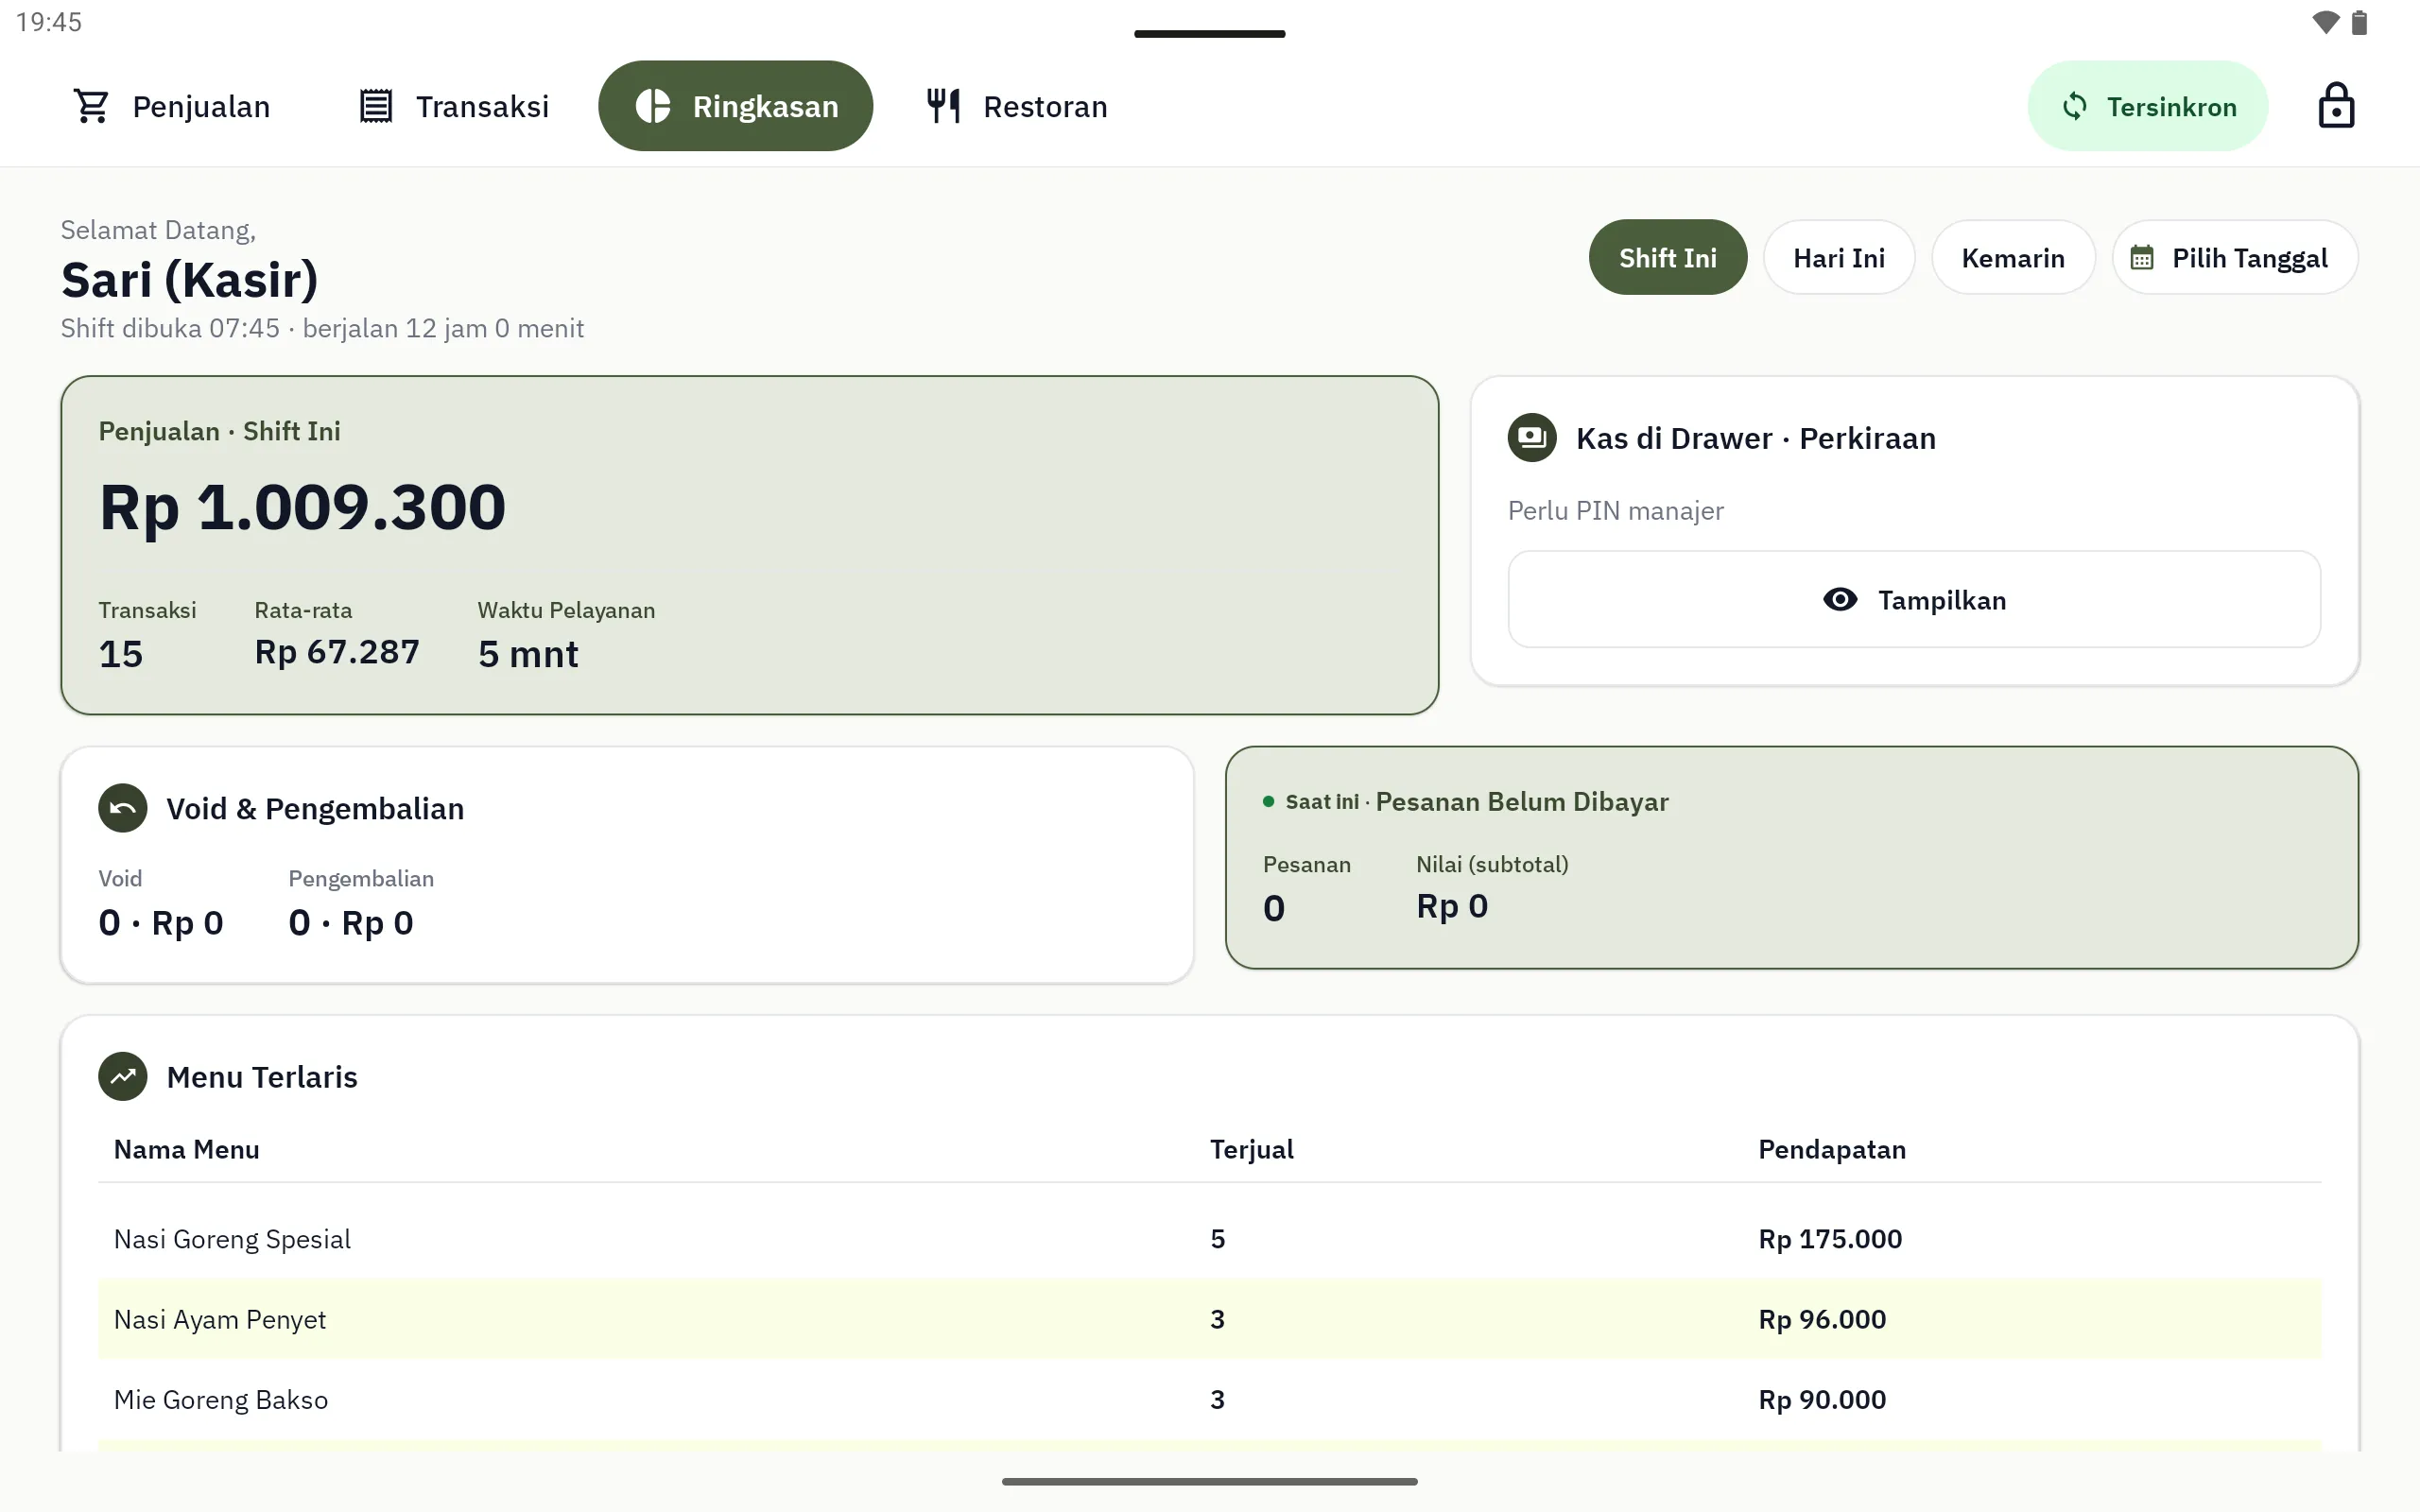Screen dimensions: 2420x1512
Task: Choose the Hari Ini period filter
Action: coord(1838,258)
